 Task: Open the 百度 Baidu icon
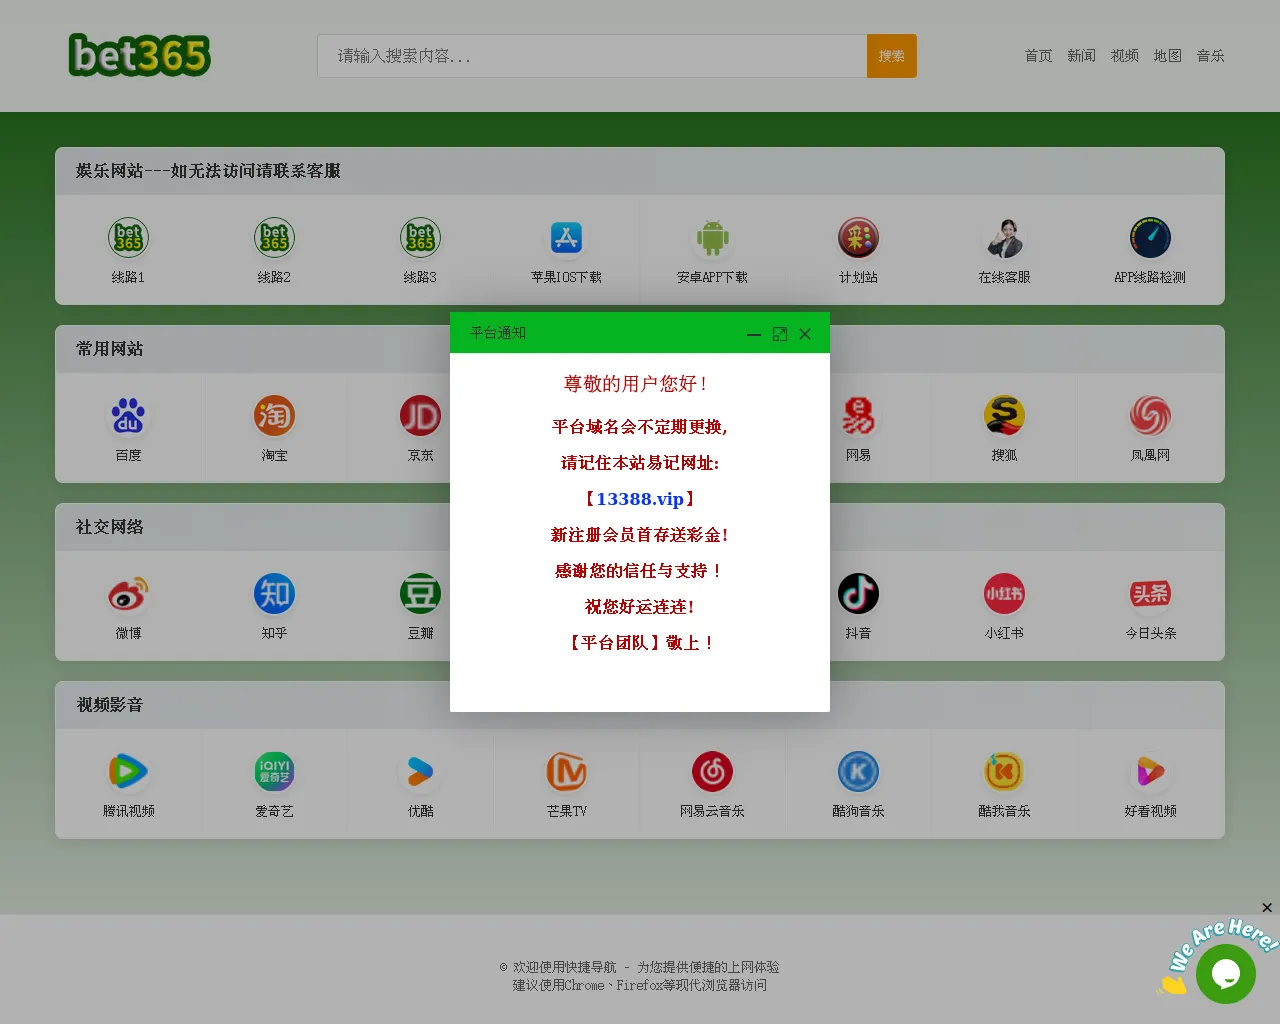[128, 416]
